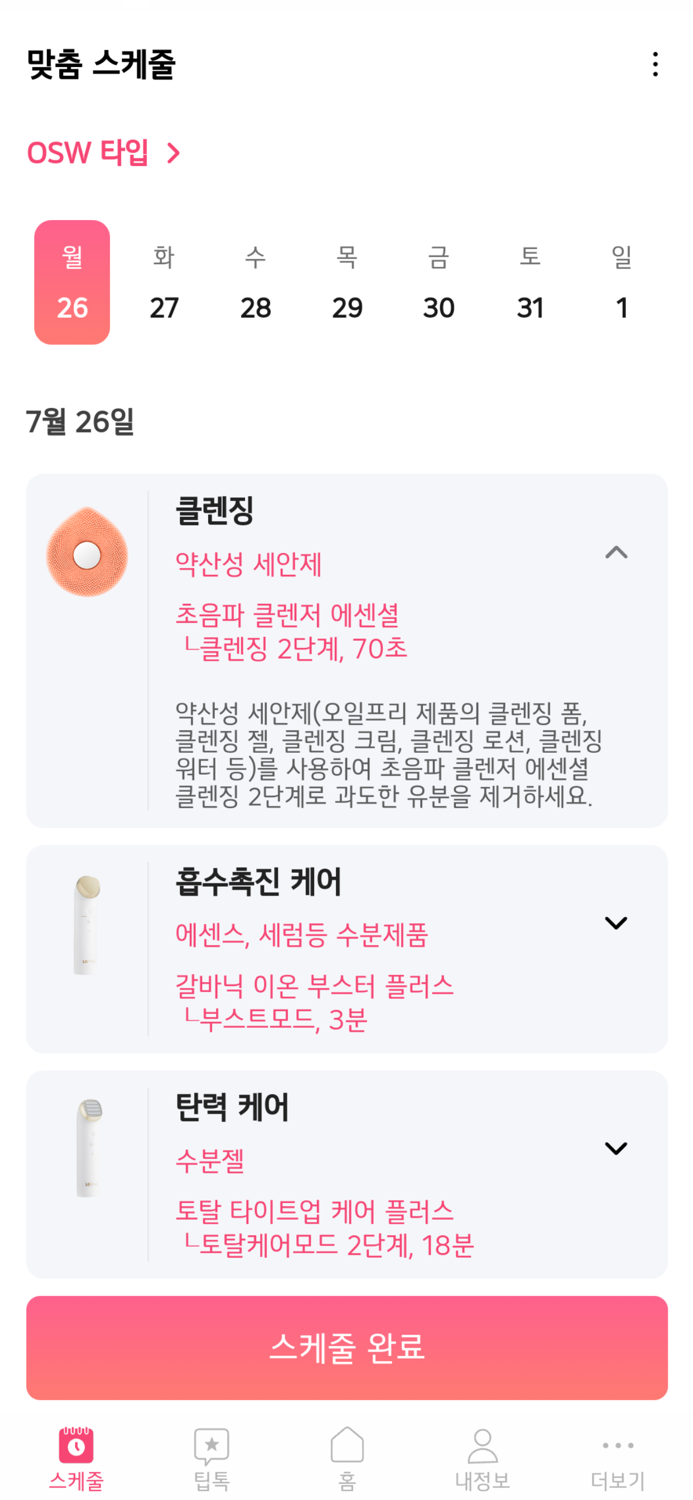Select Tuesday 27 in the date selector
This screenshot has width=693, height=1500.
tap(164, 282)
